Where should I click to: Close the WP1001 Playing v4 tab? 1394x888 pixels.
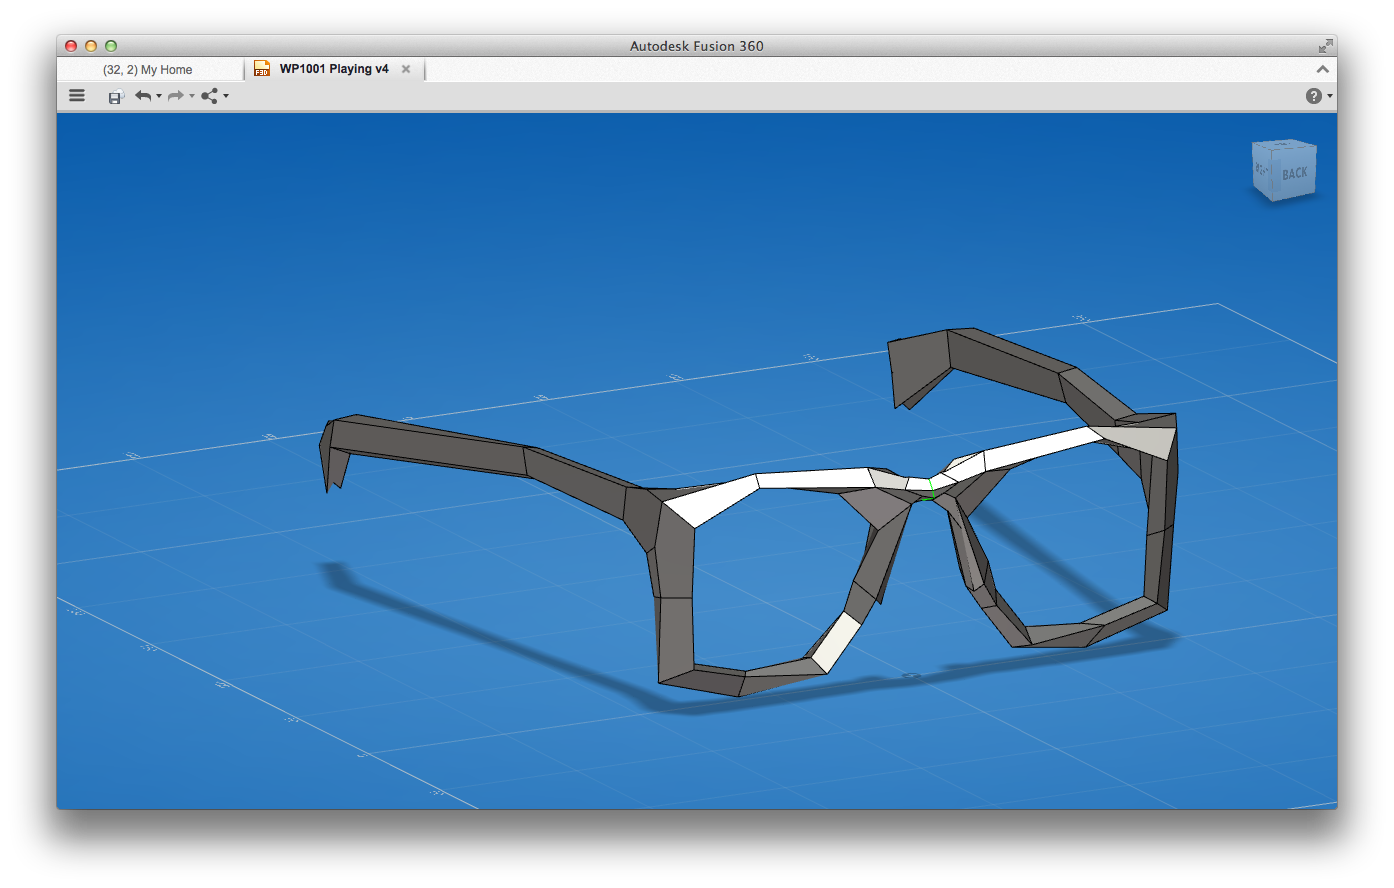point(406,69)
